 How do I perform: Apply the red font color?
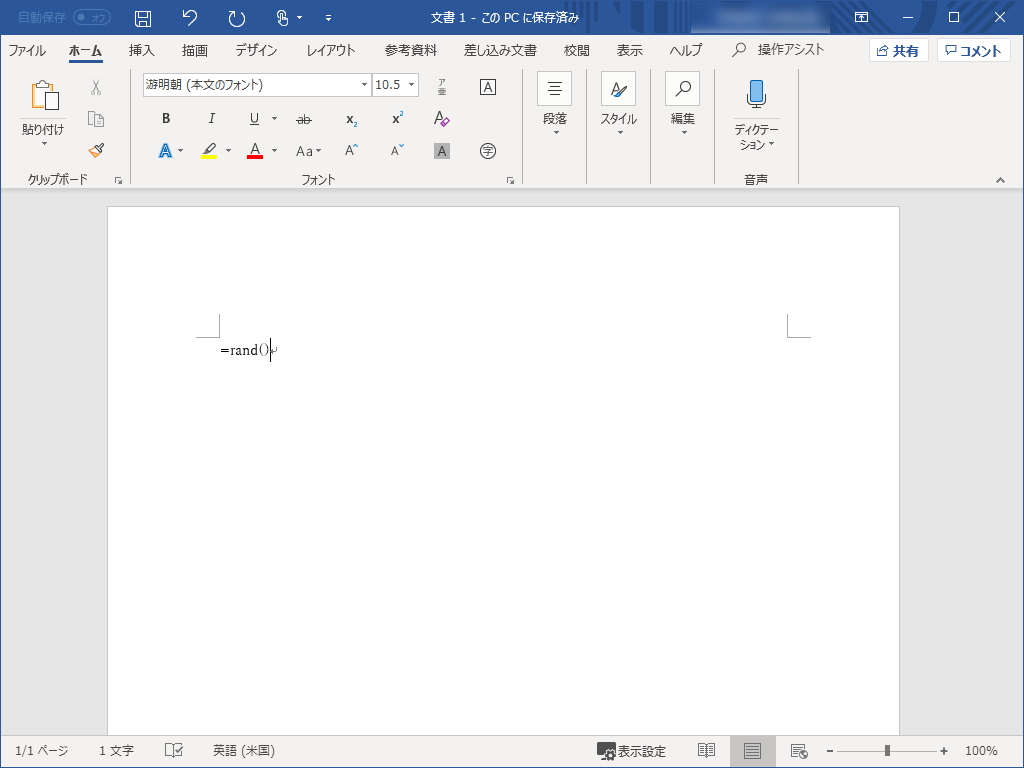[255, 151]
